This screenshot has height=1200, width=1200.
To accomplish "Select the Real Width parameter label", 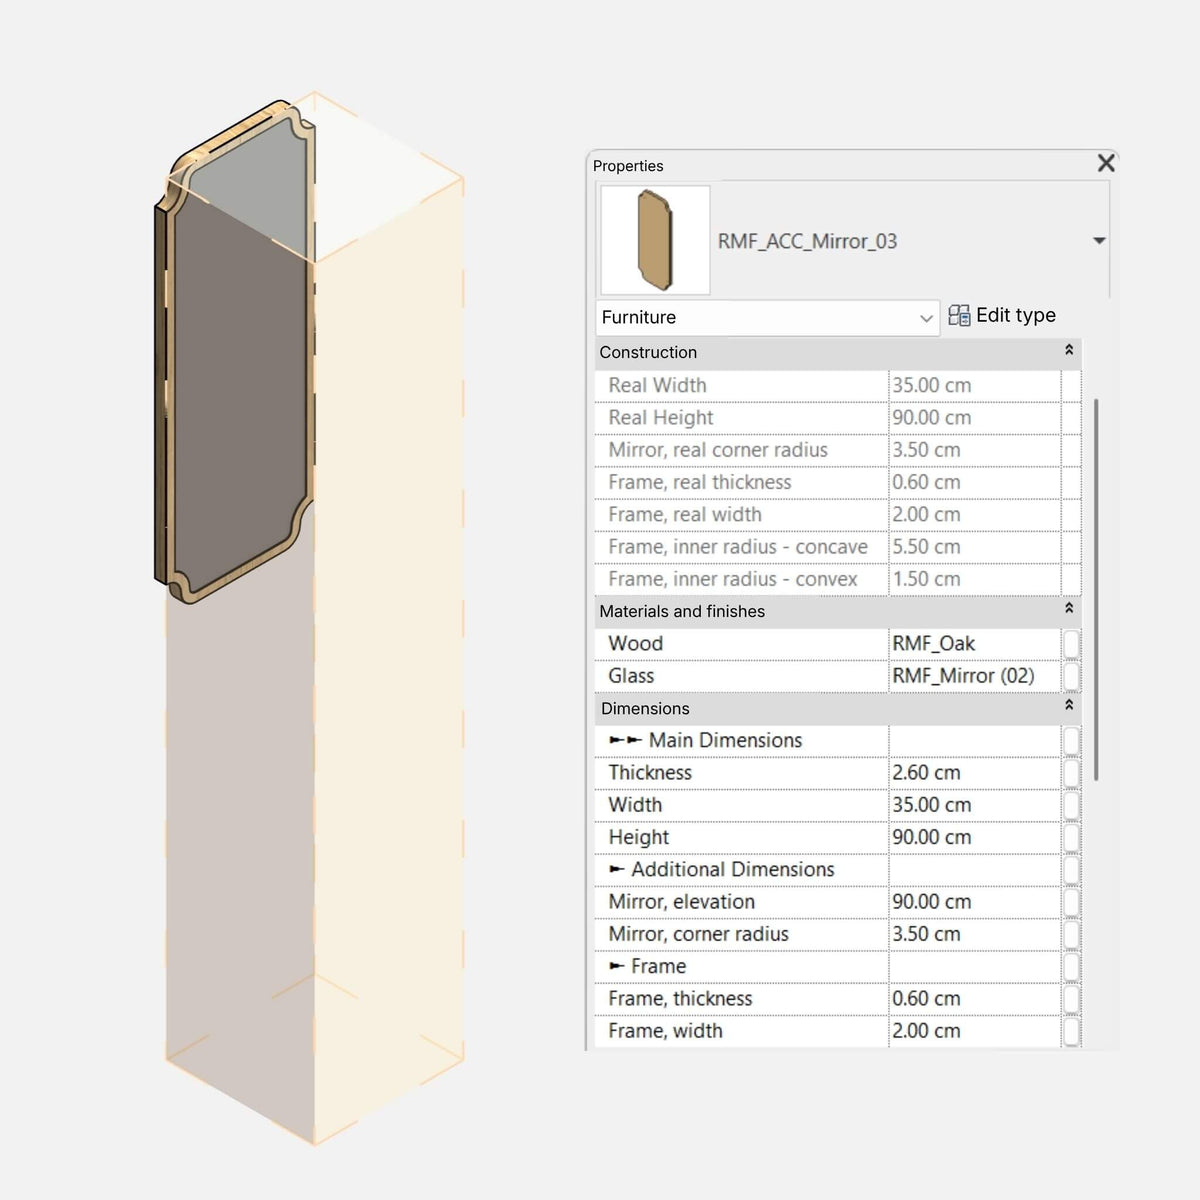I will coord(657,385).
